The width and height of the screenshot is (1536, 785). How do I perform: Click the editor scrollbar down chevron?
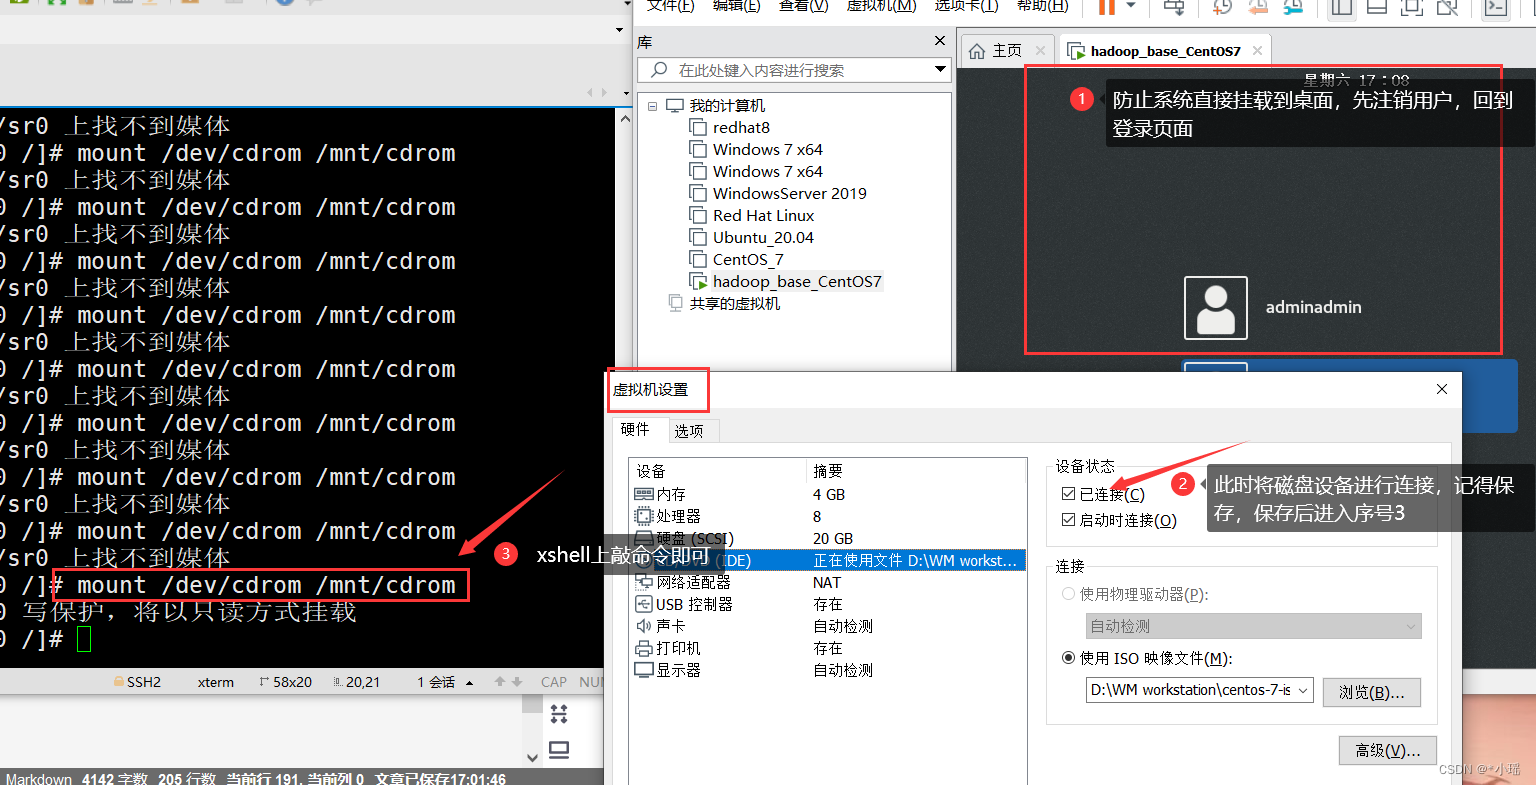pyautogui.click(x=531, y=757)
